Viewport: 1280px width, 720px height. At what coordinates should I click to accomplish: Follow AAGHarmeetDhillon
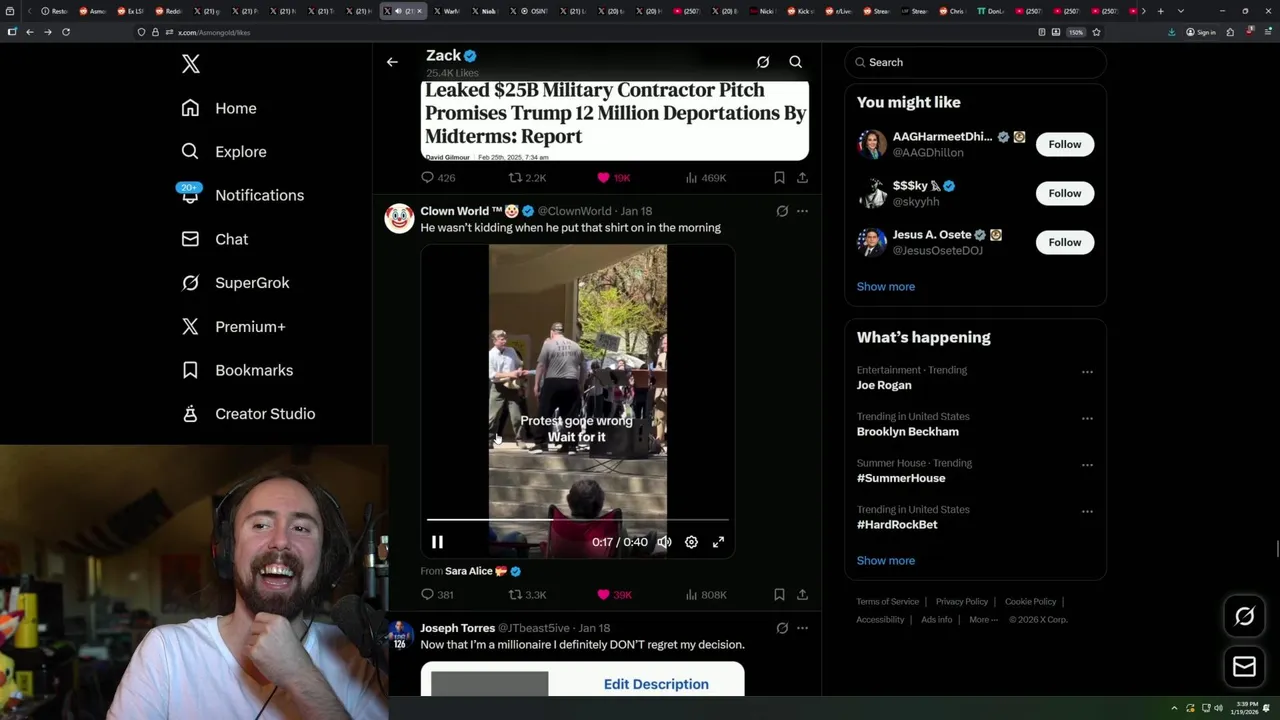coord(1065,144)
